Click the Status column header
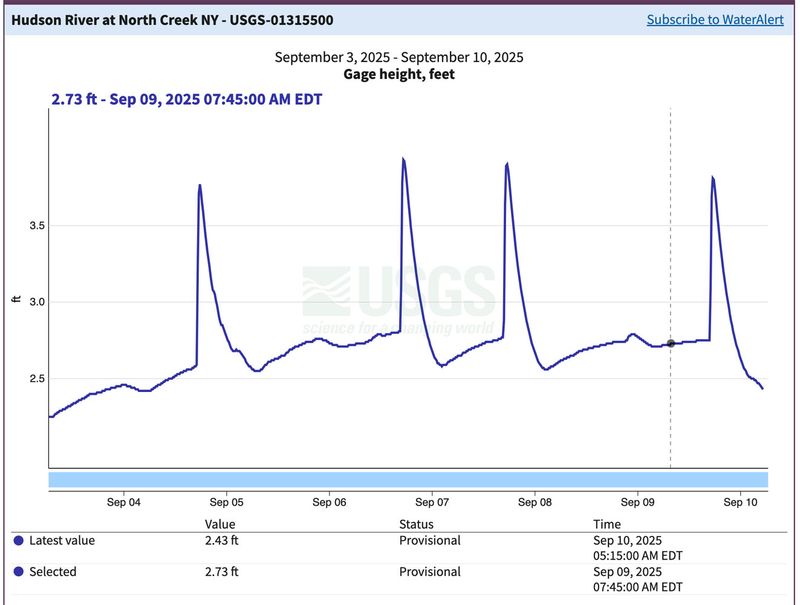The height and width of the screenshot is (605, 800). pyautogui.click(x=416, y=524)
